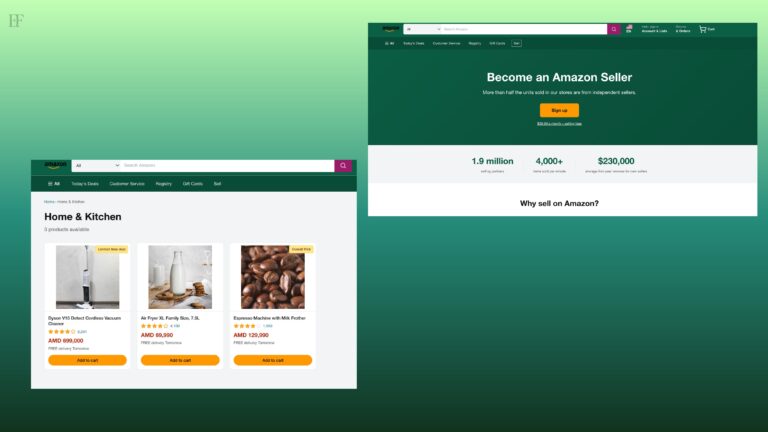Click the orange Sign up button
Image resolution: width=768 pixels, height=432 pixels.
559,110
